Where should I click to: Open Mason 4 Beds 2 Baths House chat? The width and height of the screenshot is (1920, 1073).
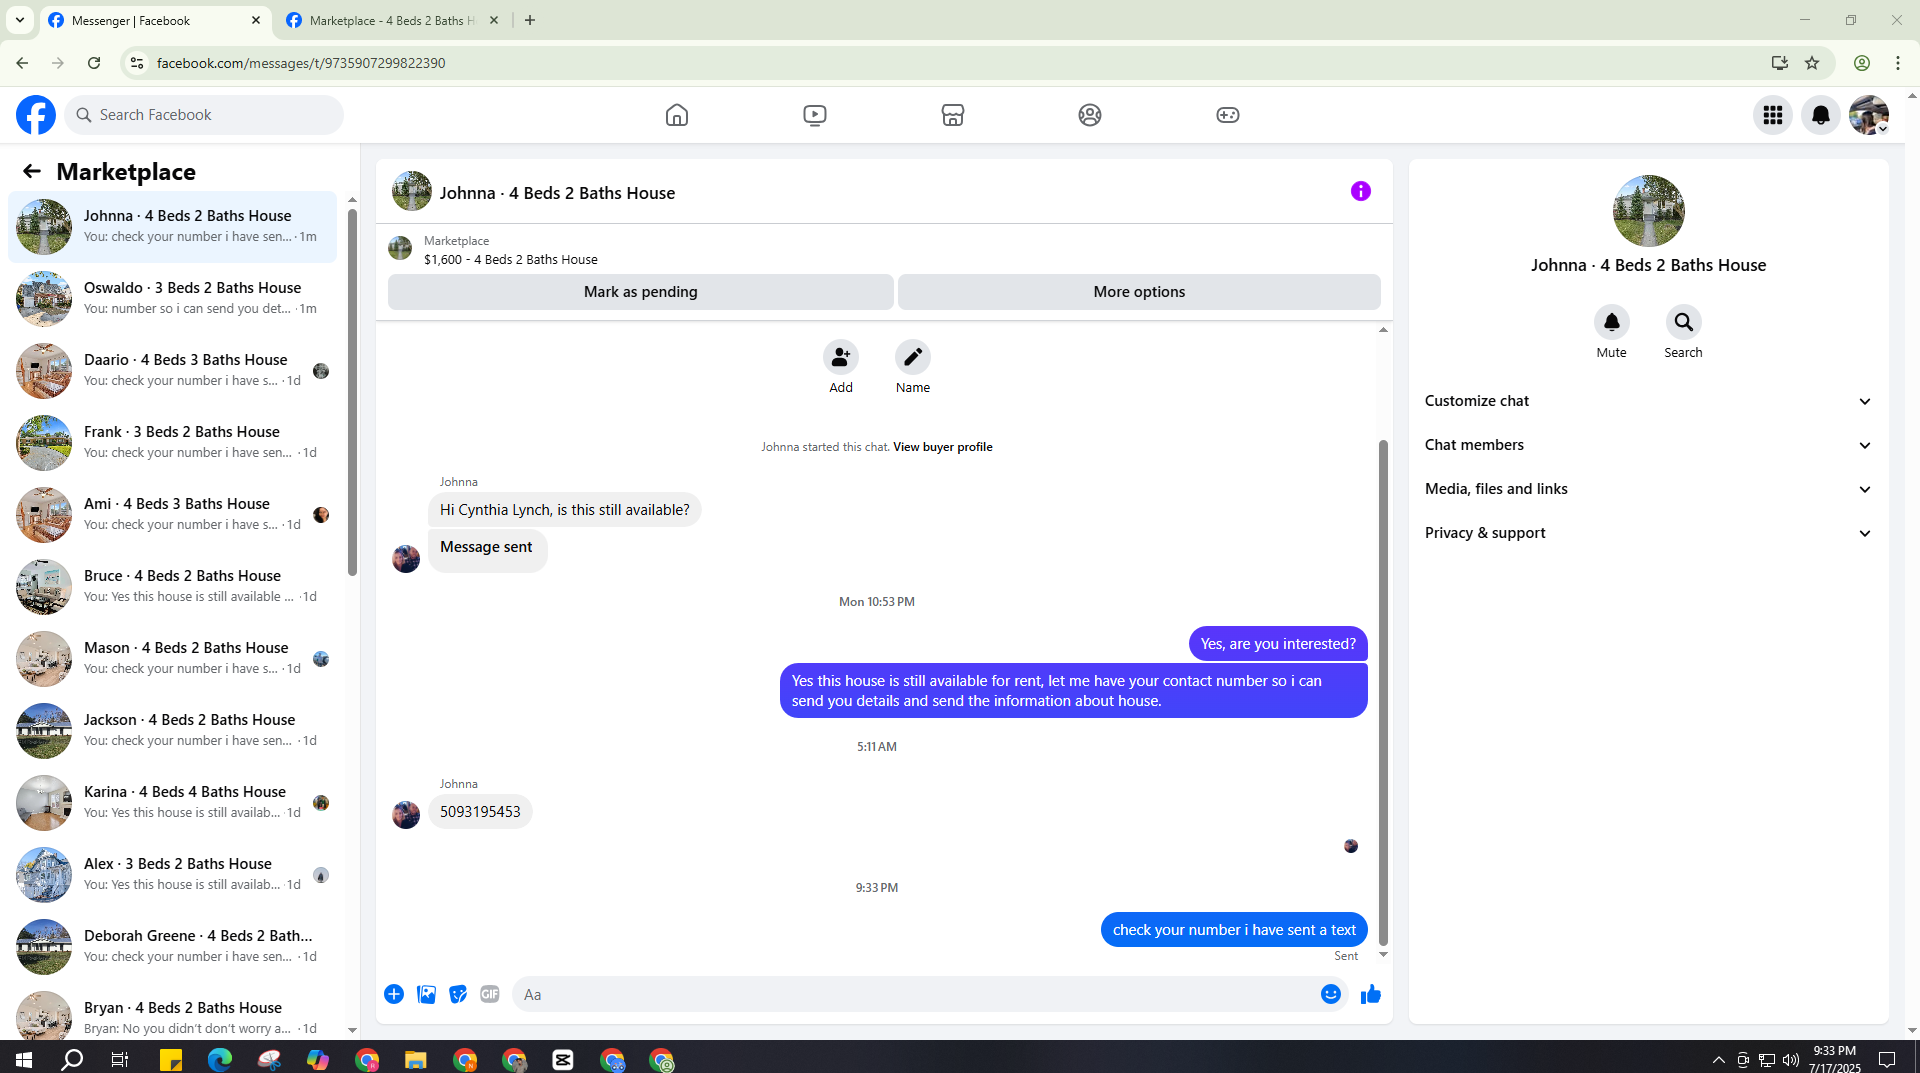[172, 658]
